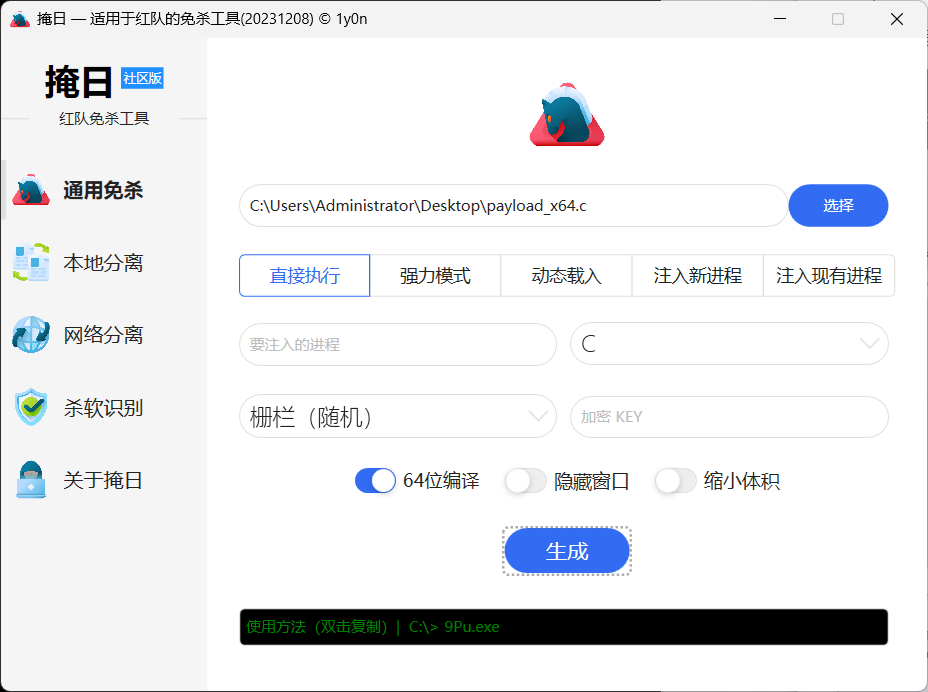Turn on the 缩小体积 switch
This screenshot has width=928, height=692.
click(675, 481)
